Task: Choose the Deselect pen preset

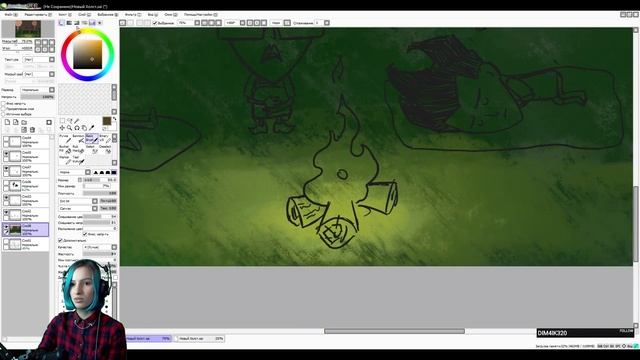Action: [105, 149]
